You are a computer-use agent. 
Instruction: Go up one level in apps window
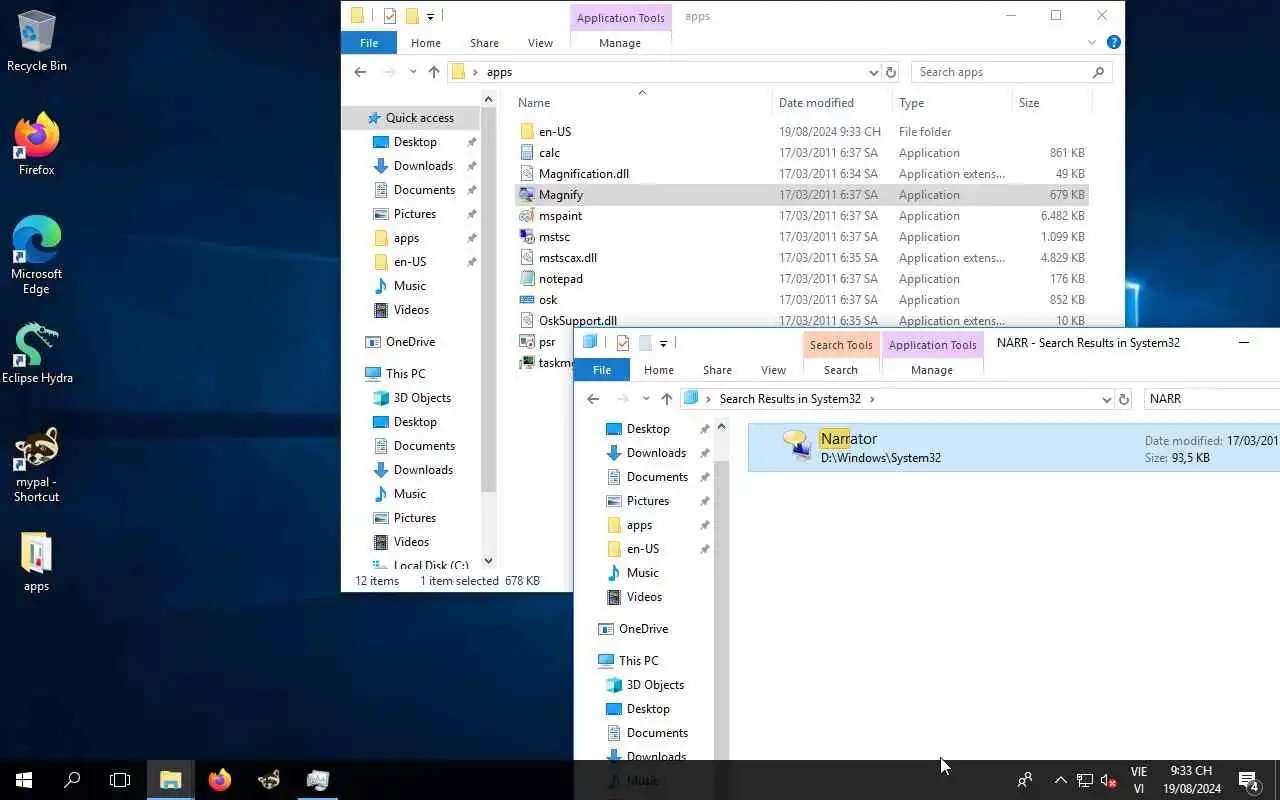tap(433, 72)
